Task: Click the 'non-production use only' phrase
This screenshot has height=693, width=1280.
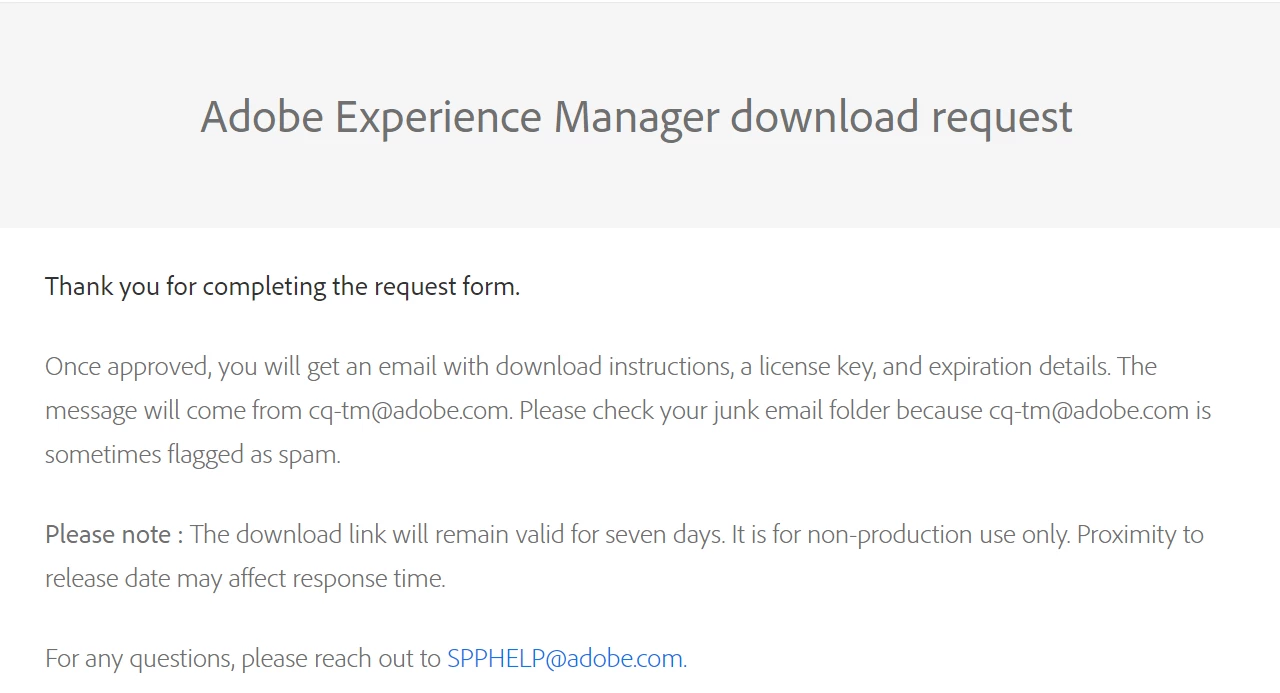Action: click(x=938, y=534)
